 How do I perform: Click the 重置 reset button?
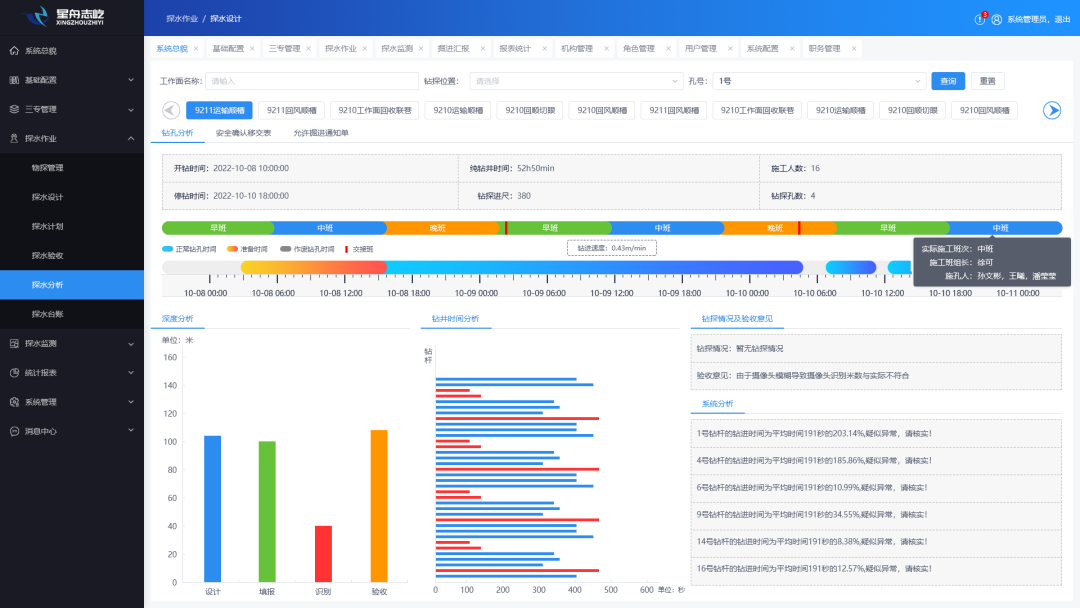[988, 81]
